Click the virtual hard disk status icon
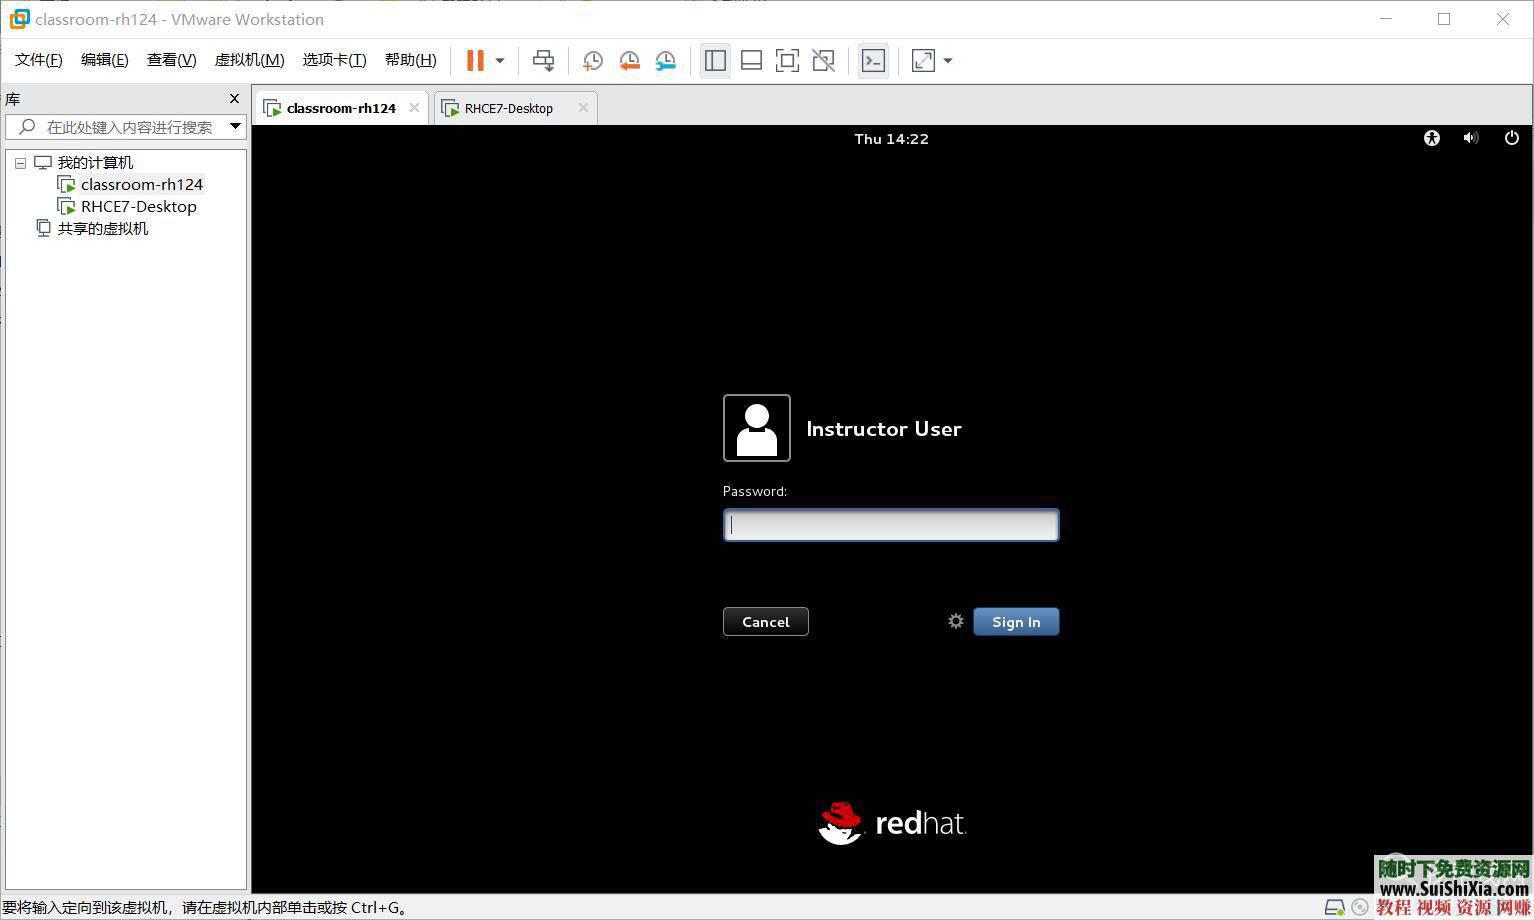Image resolution: width=1534 pixels, height=920 pixels. click(1334, 907)
